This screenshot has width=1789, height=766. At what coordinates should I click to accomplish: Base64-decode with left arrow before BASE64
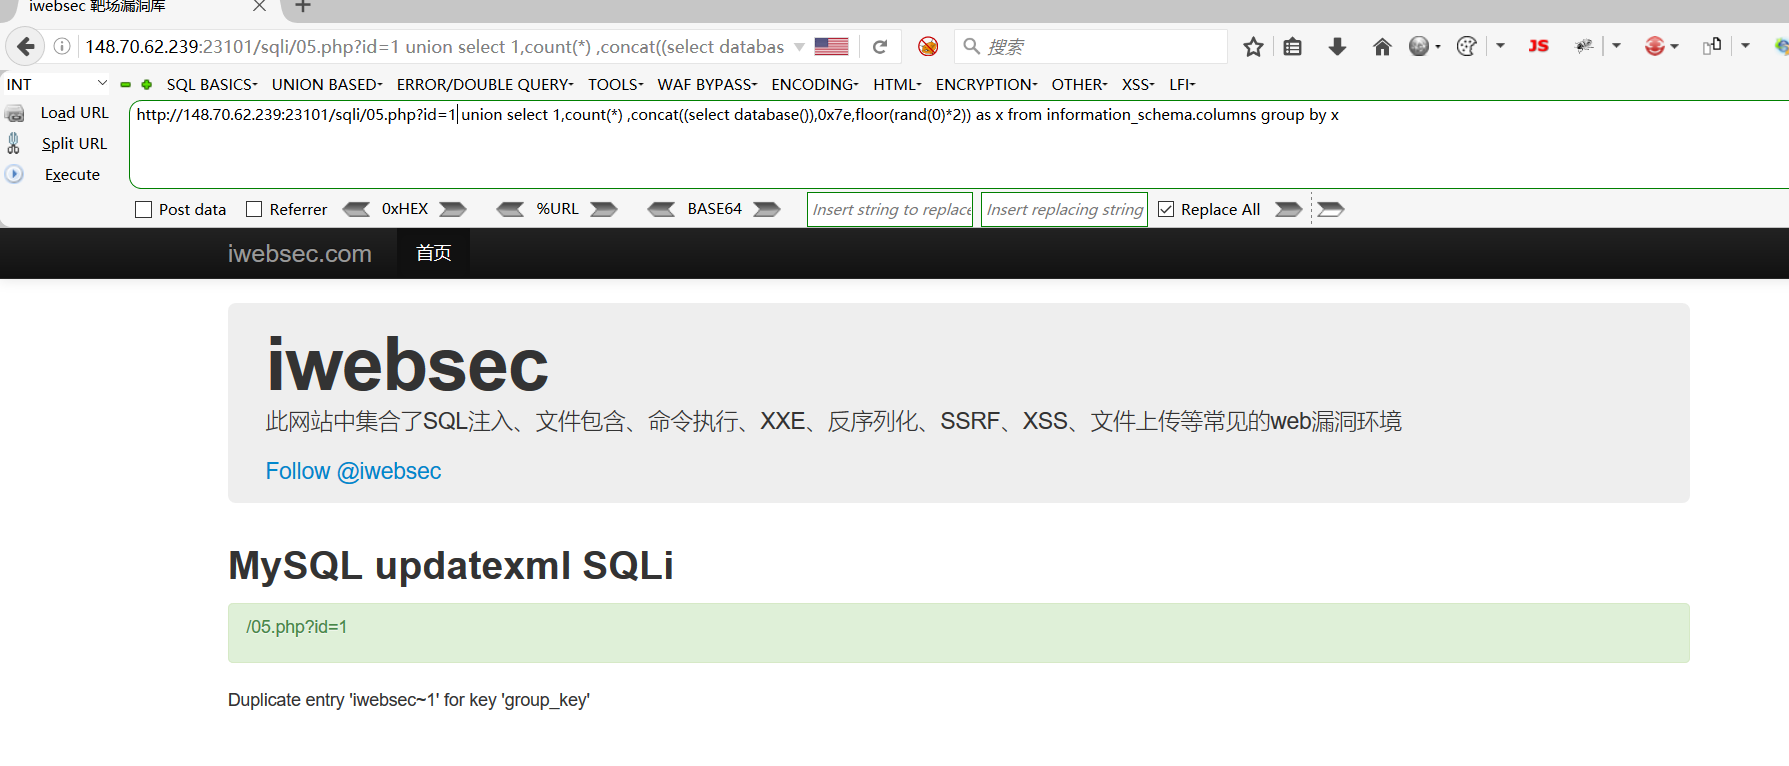click(661, 209)
